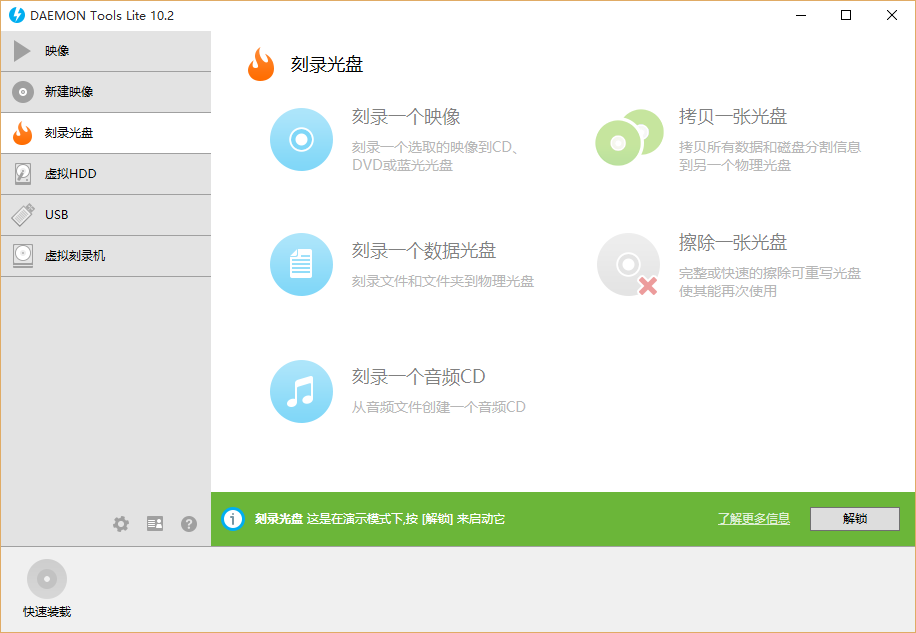Click the 擦除一张光盘 title text

(x=732, y=243)
